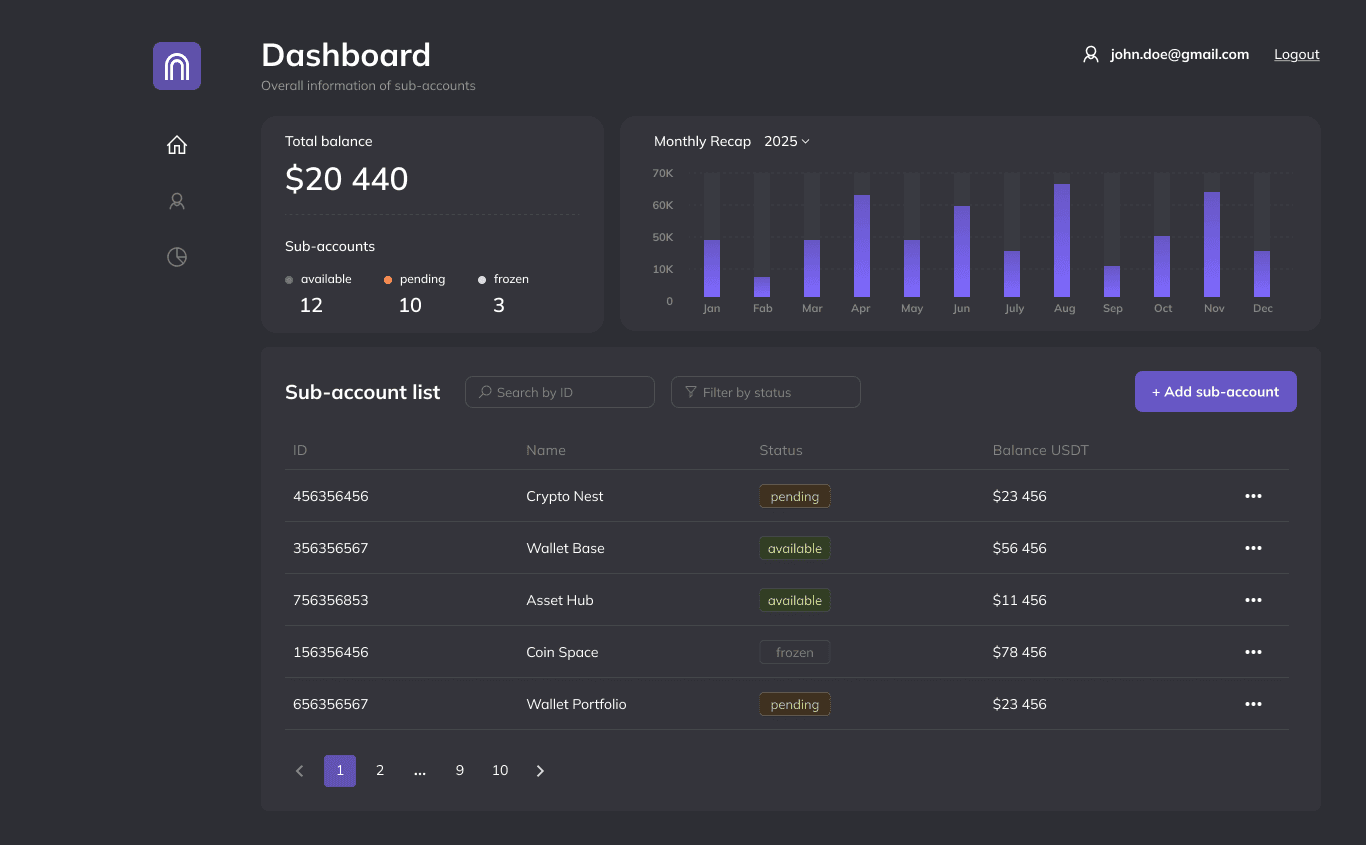Click the available badge for Wallet Base
This screenshot has width=1366, height=845.
(x=795, y=548)
